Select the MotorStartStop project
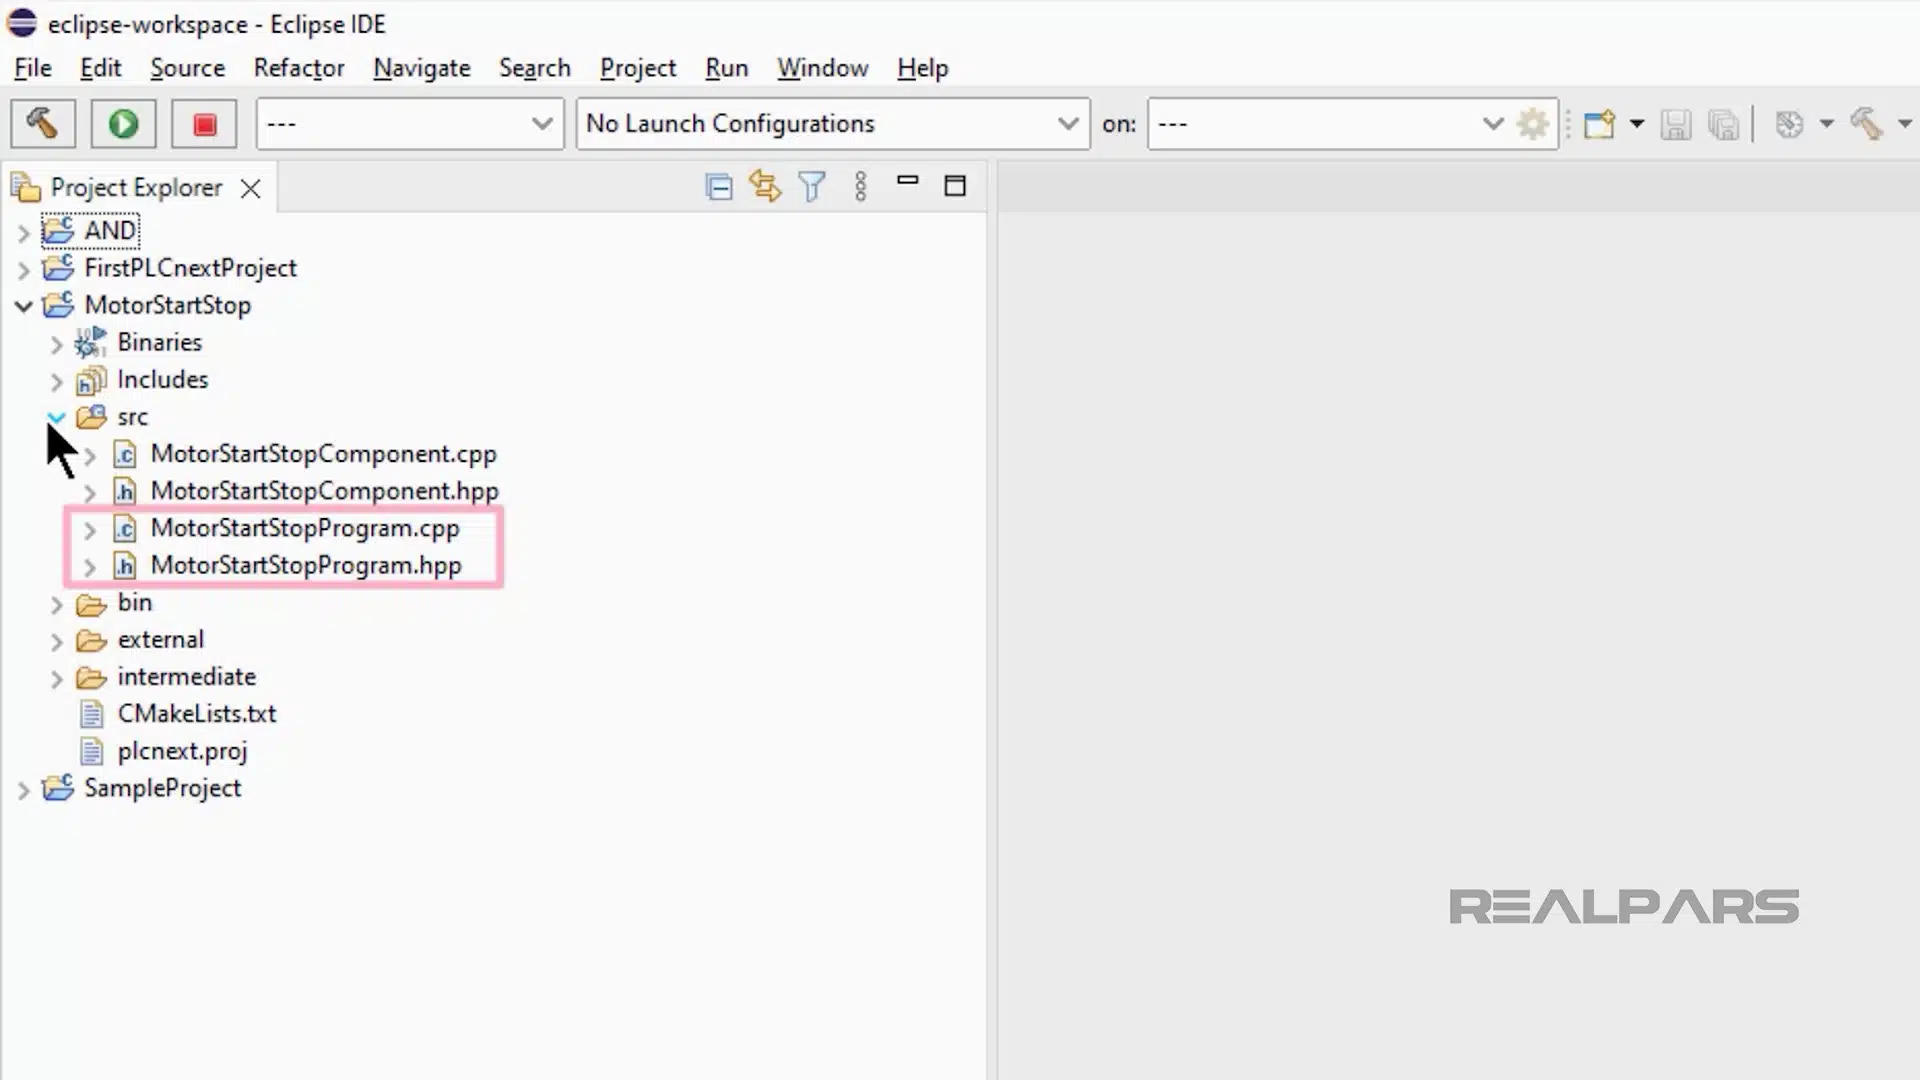 [x=167, y=305]
